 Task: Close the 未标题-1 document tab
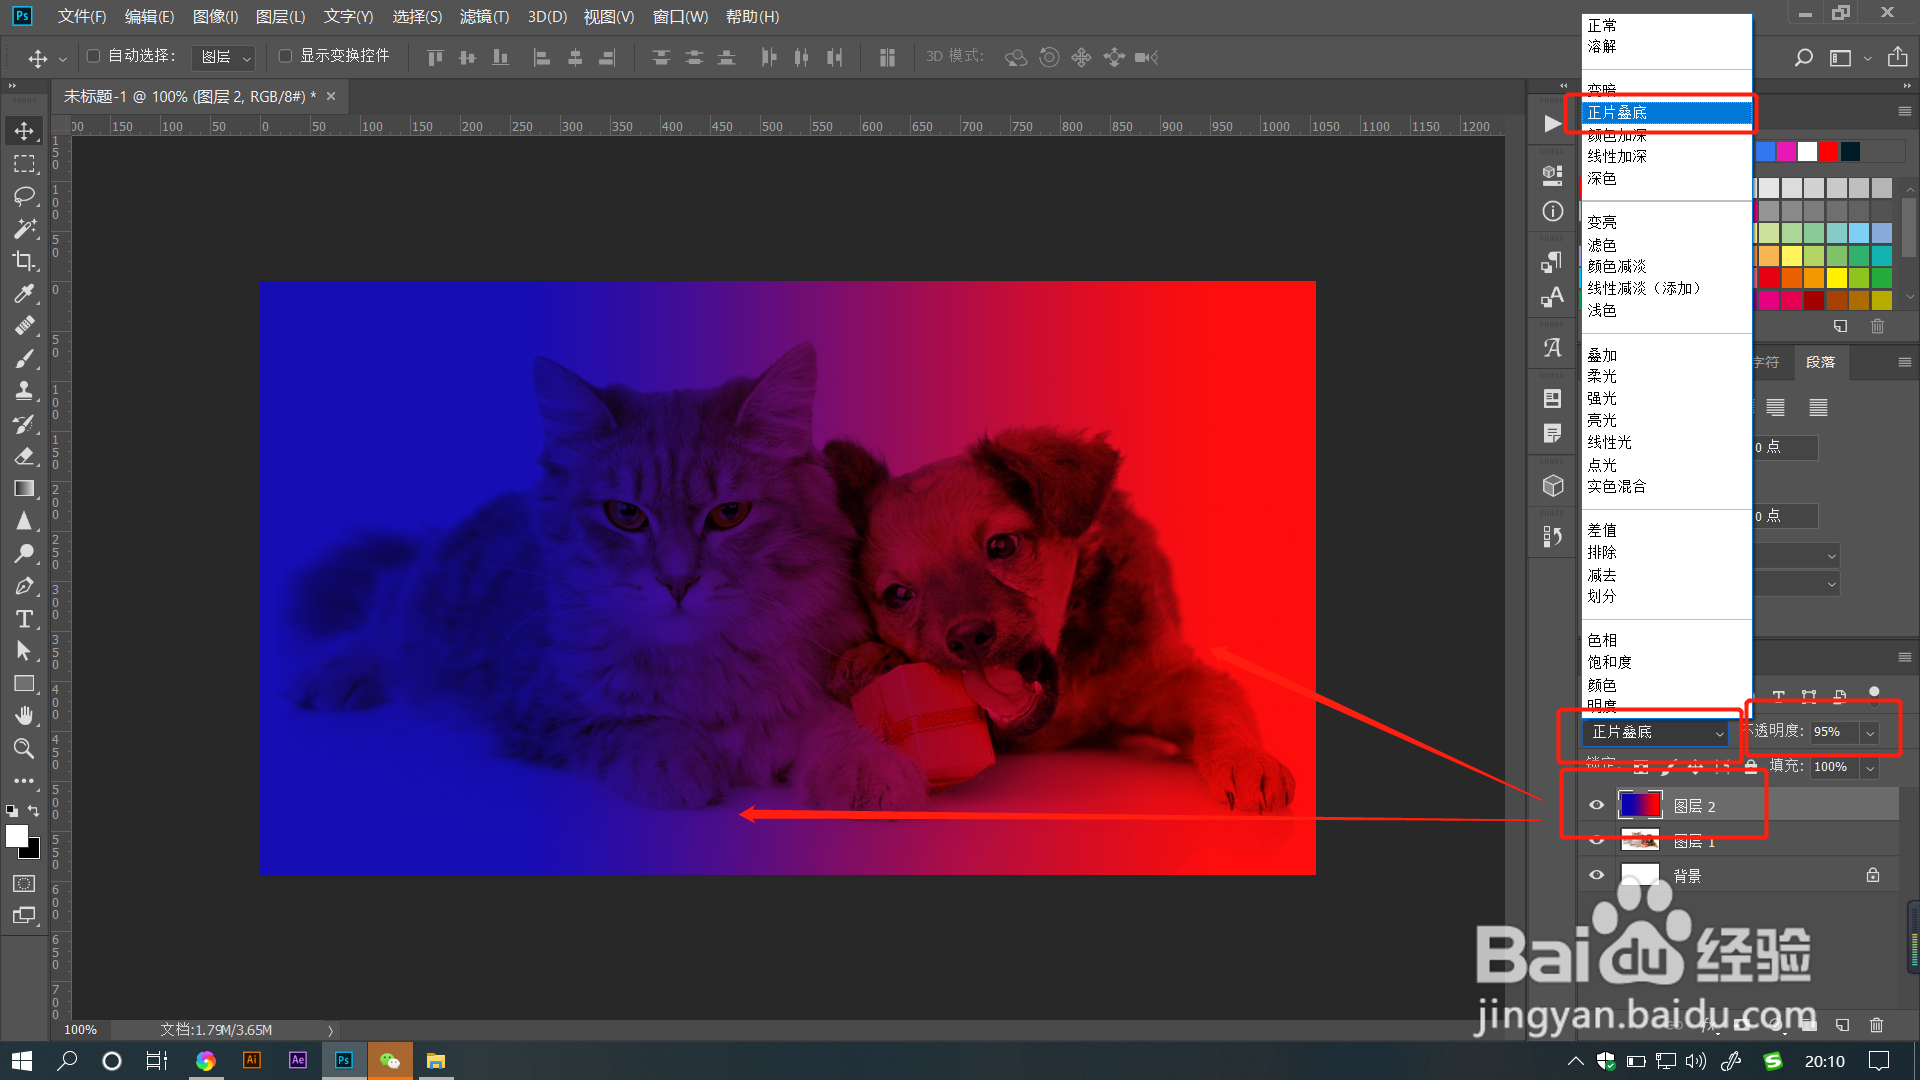click(x=331, y=96)
